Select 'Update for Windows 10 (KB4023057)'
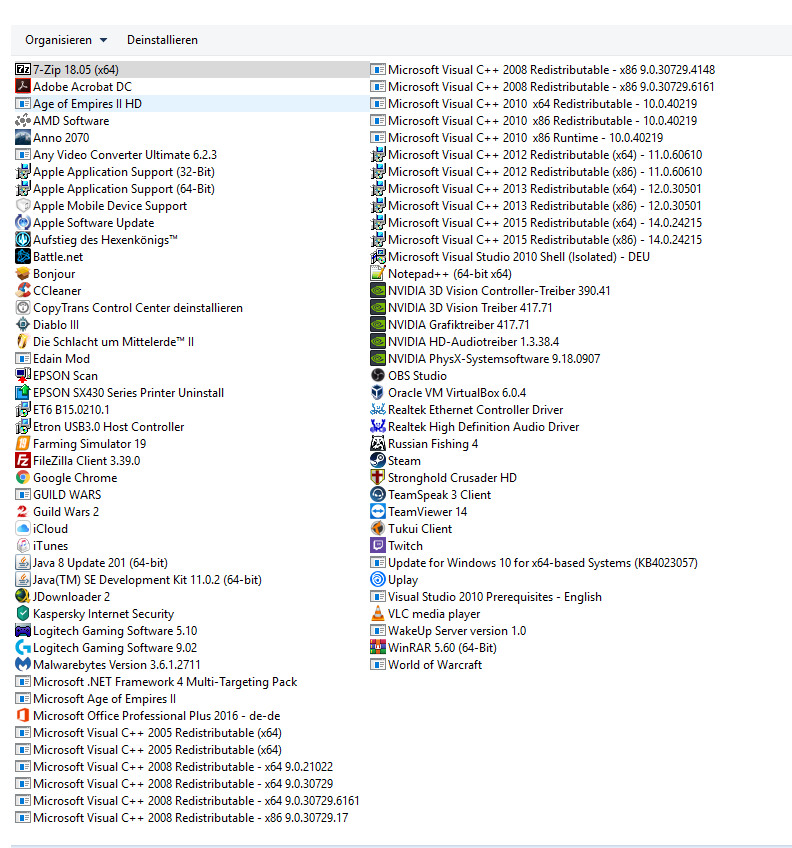Image resolution: width=792 pixels, height=848 pixels. [534, 562]
